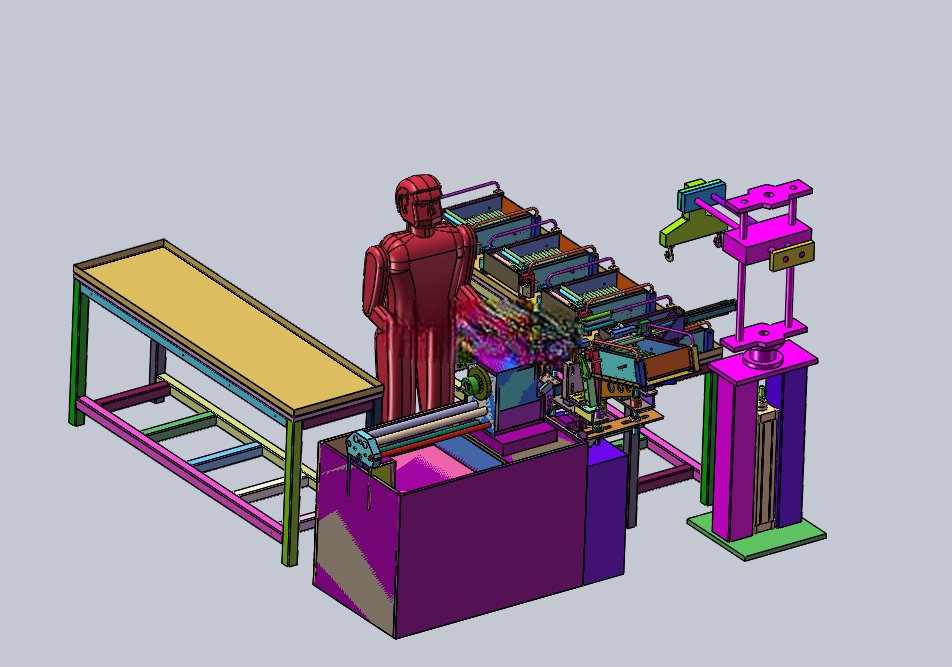Click the magenta top plate of the press

click(770, 195)
